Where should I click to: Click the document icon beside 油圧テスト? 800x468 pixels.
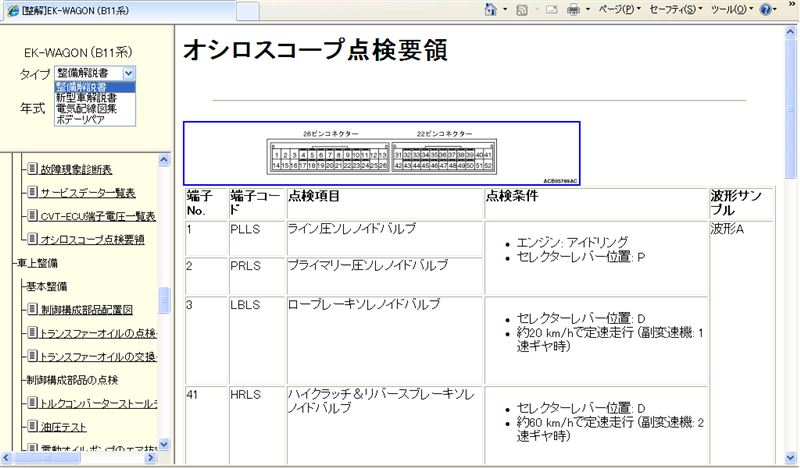[32, 426]
